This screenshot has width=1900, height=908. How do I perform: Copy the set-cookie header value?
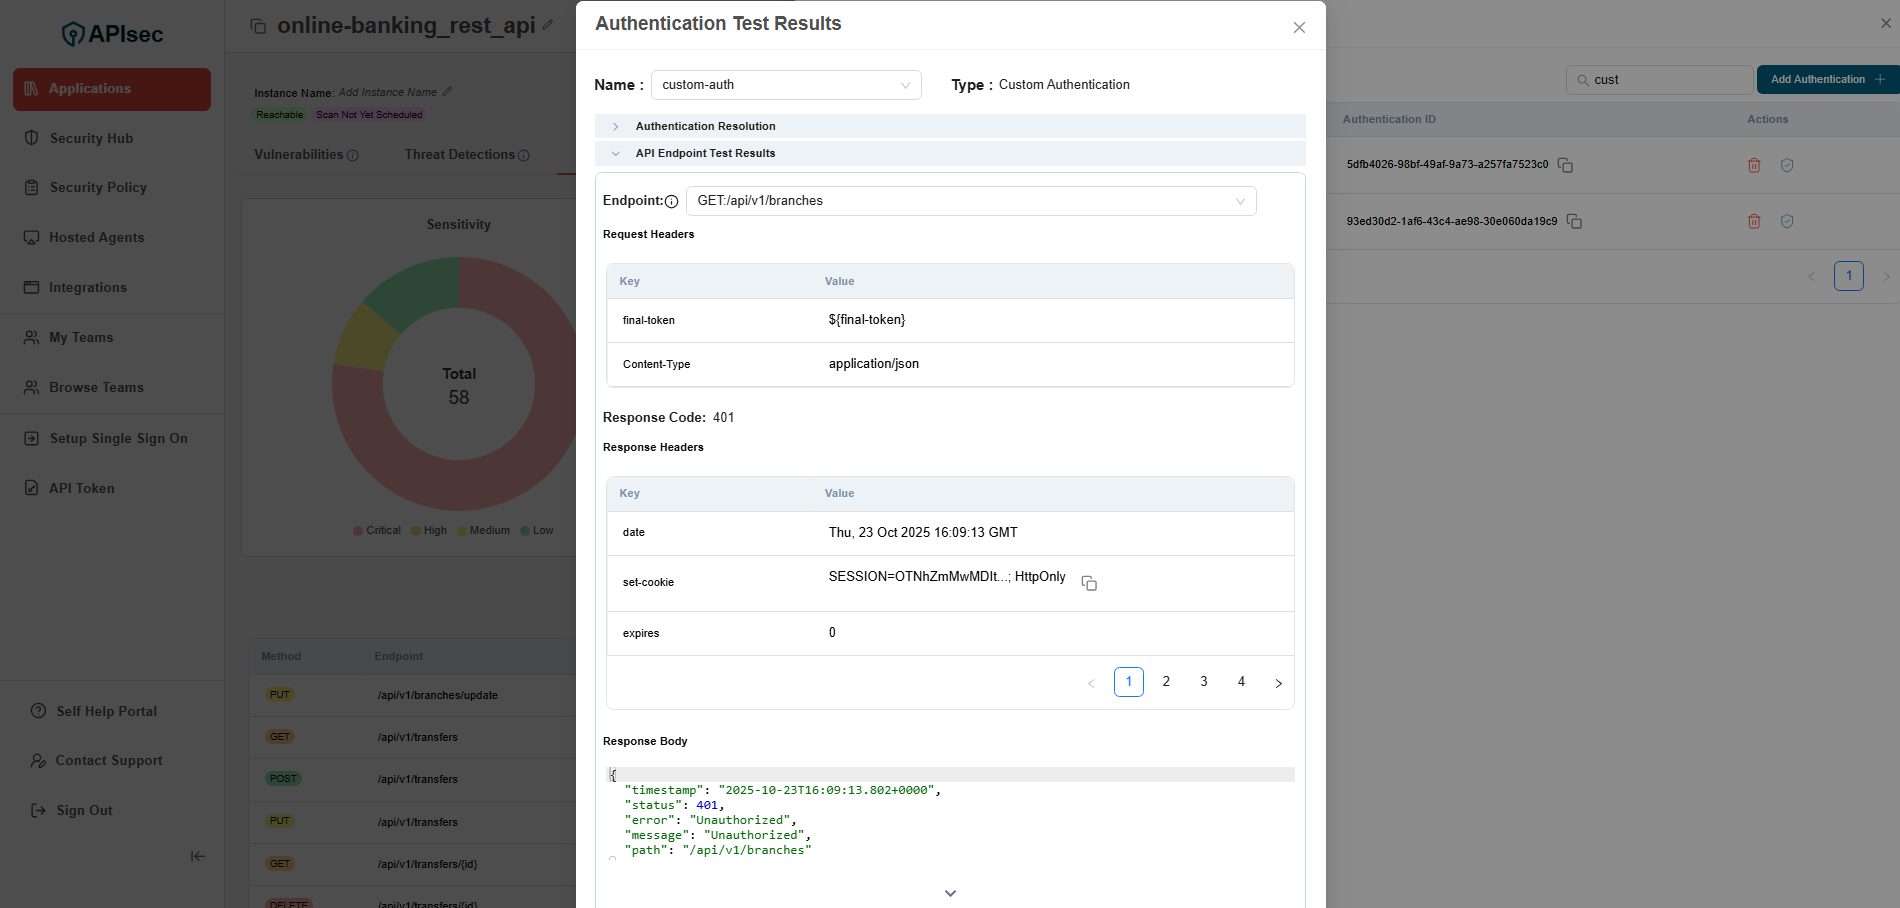pos(1089,582)
